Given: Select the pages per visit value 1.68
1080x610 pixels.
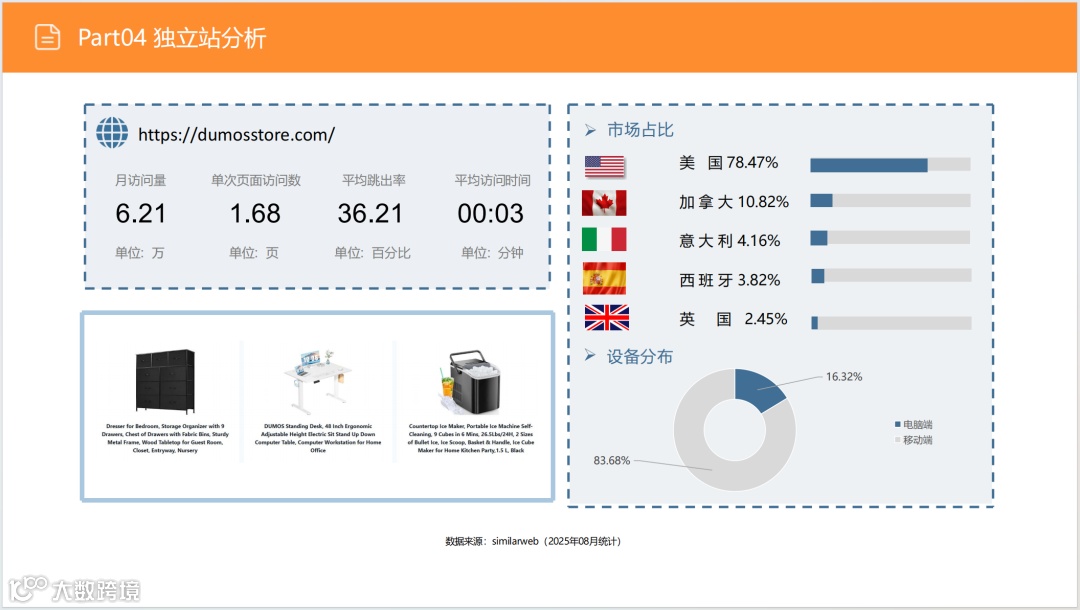Looking at the screenshot, I should coord(255,213).
